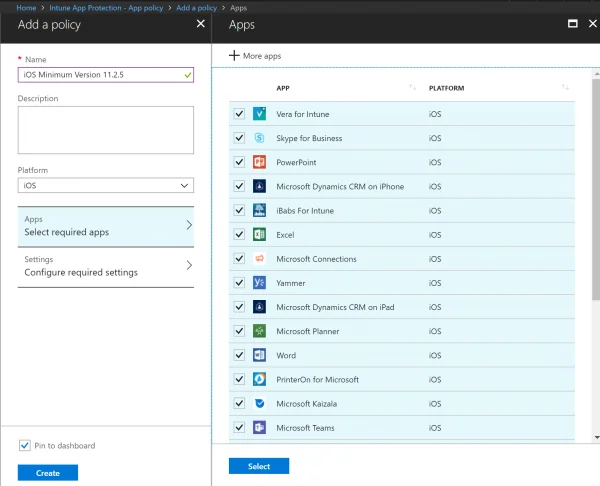
Task: Sort by the PLATFORM column arrows
Action: click(565, 87)
